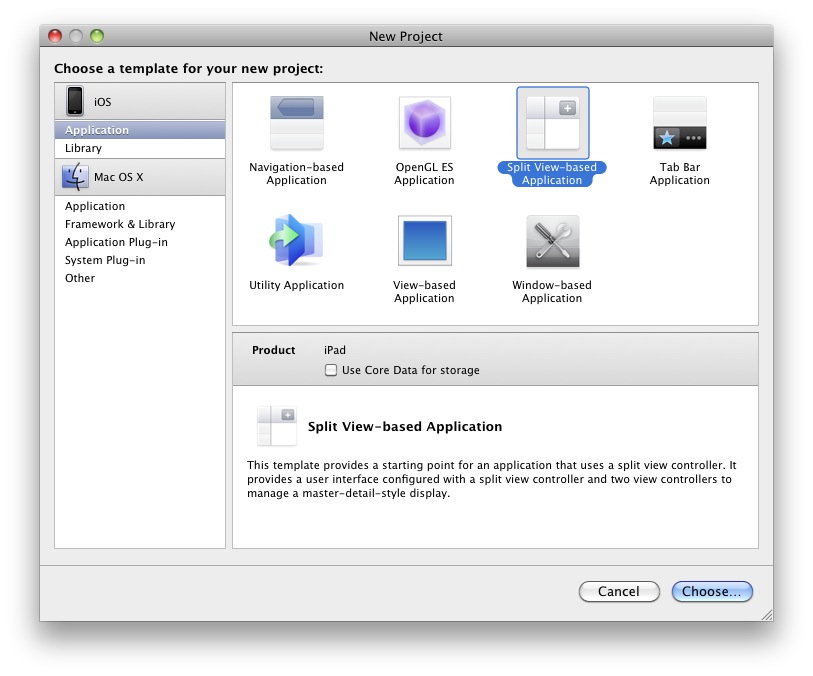The image size is (813, 676).
Task: Click the New Project title bar text
Action: pyautogui.click(x=406, y=36)
